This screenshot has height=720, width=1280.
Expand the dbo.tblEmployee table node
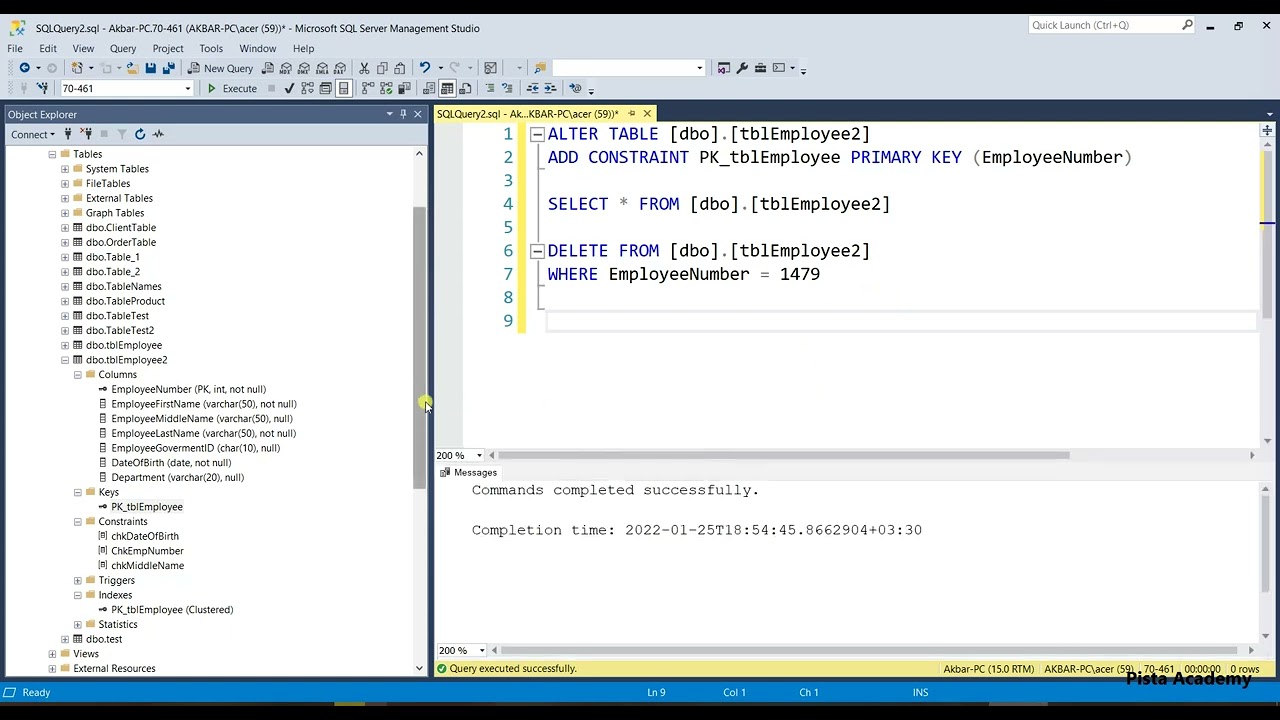(65, 345)
